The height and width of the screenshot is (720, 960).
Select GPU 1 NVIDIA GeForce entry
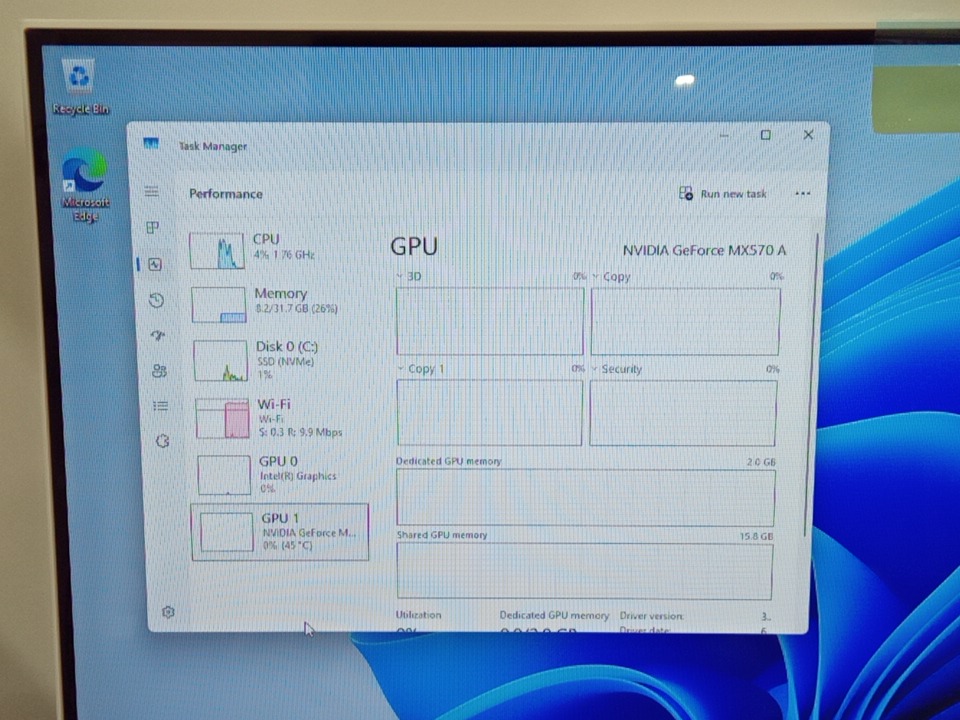pyautogui.click(x=280, y=532)
